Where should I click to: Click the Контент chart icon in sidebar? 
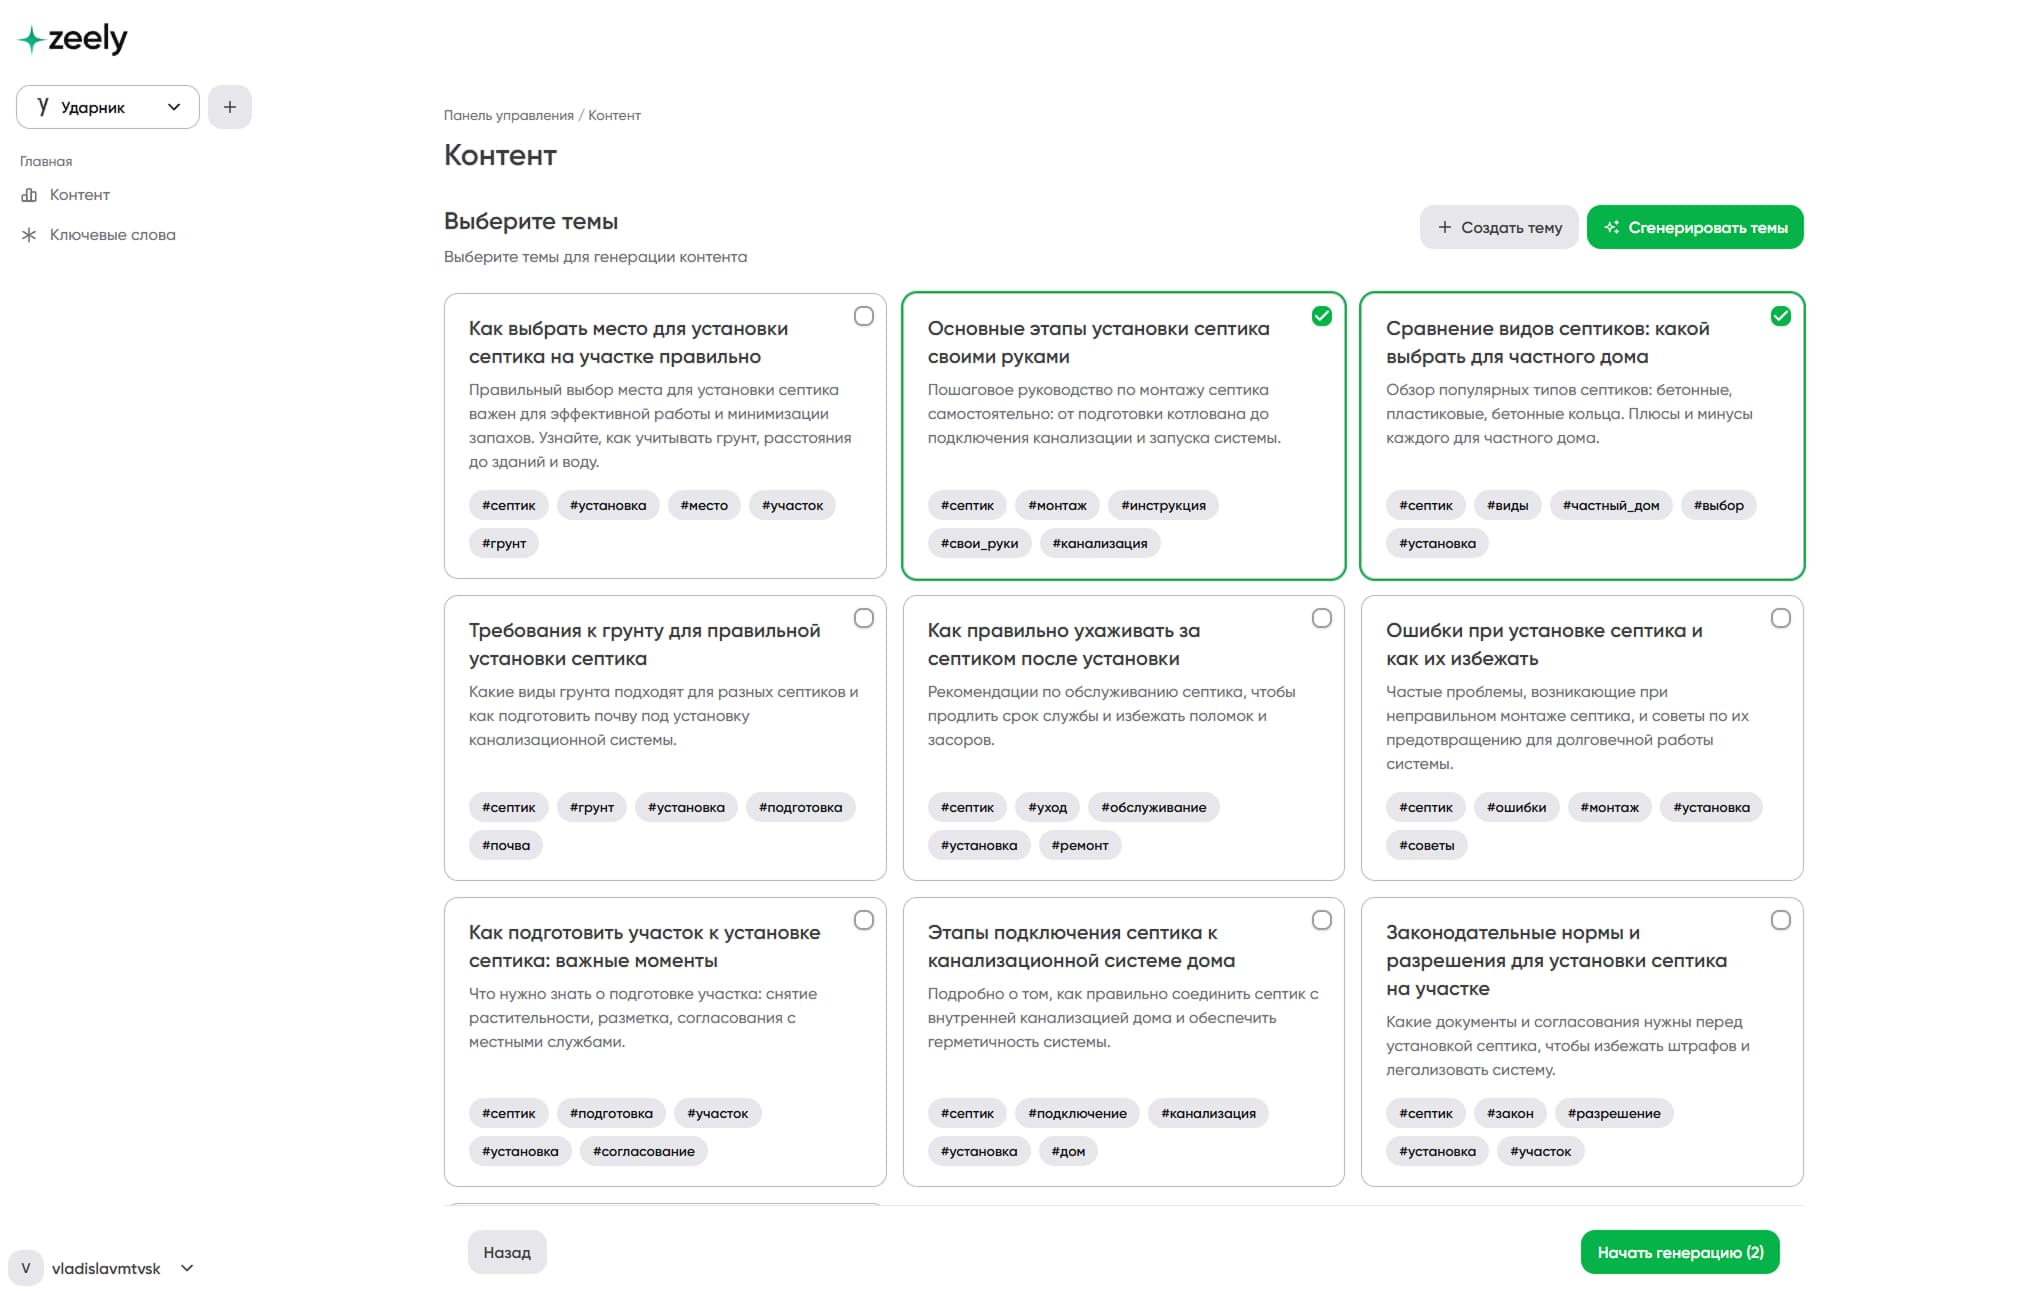tap(29, 195)
